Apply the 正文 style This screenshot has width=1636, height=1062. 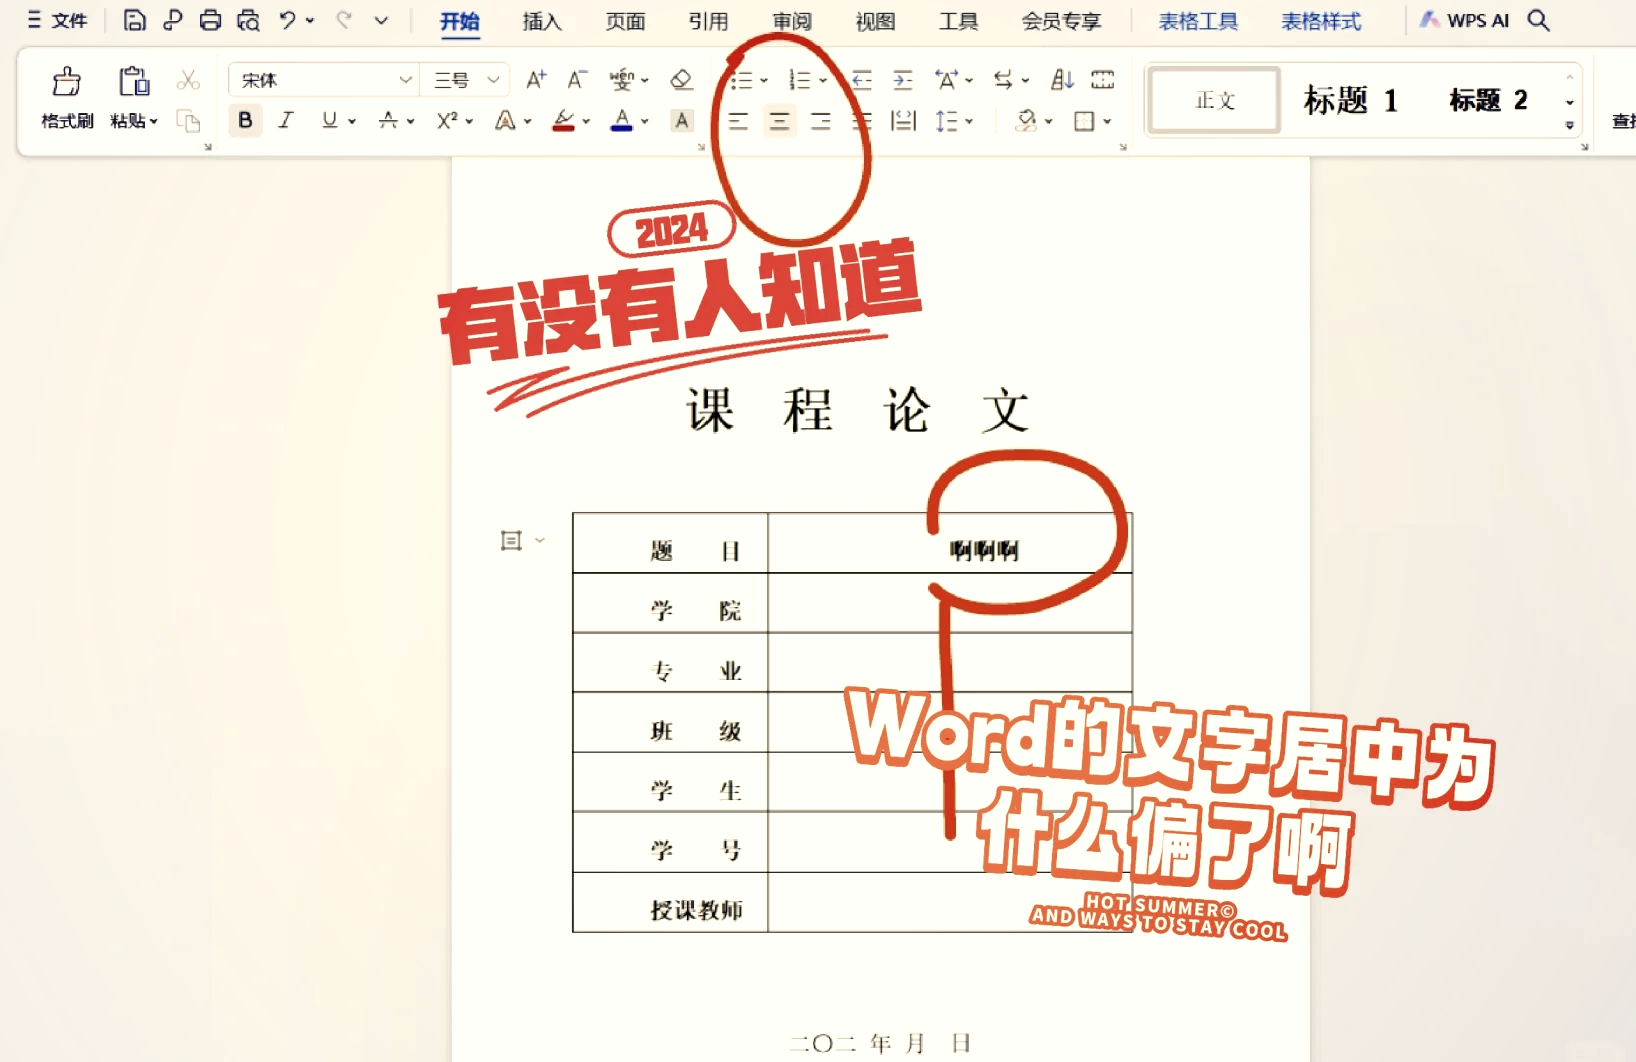click(1215, 100)
